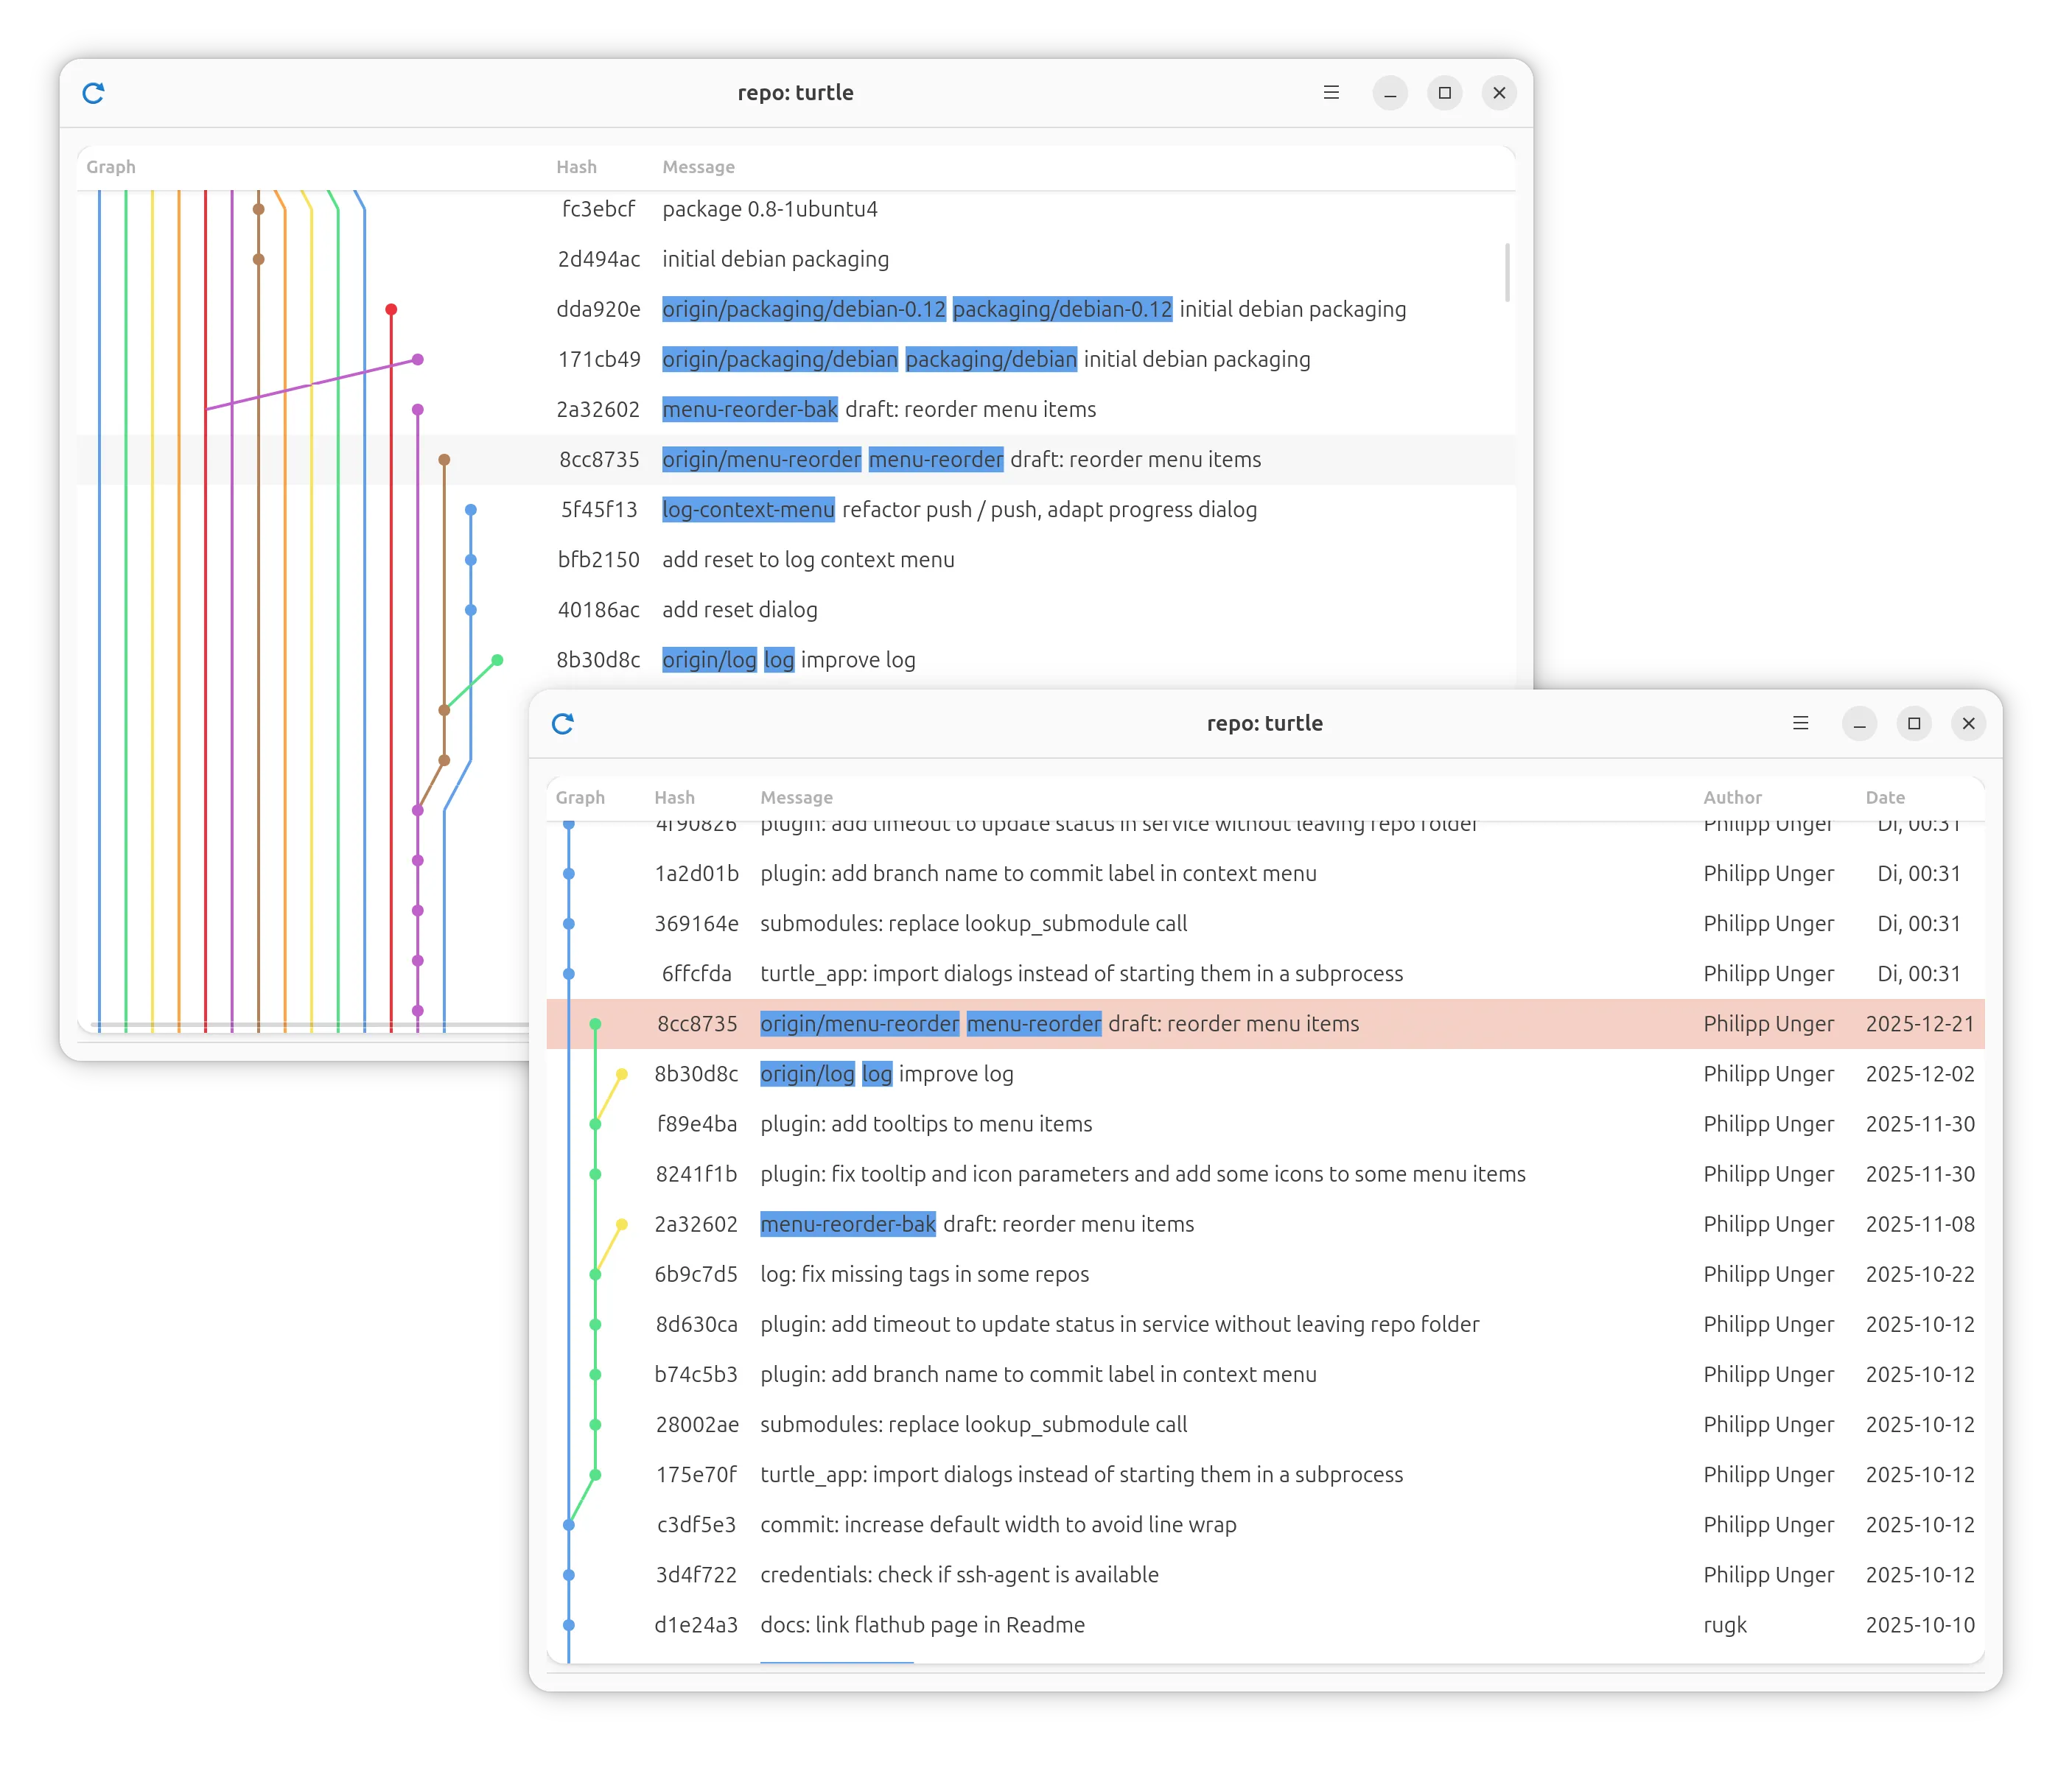Click yellow graph node of commit 8b30d8c
Viewport: 2072px width, 1771px height.
click(x=622, y=1074)
